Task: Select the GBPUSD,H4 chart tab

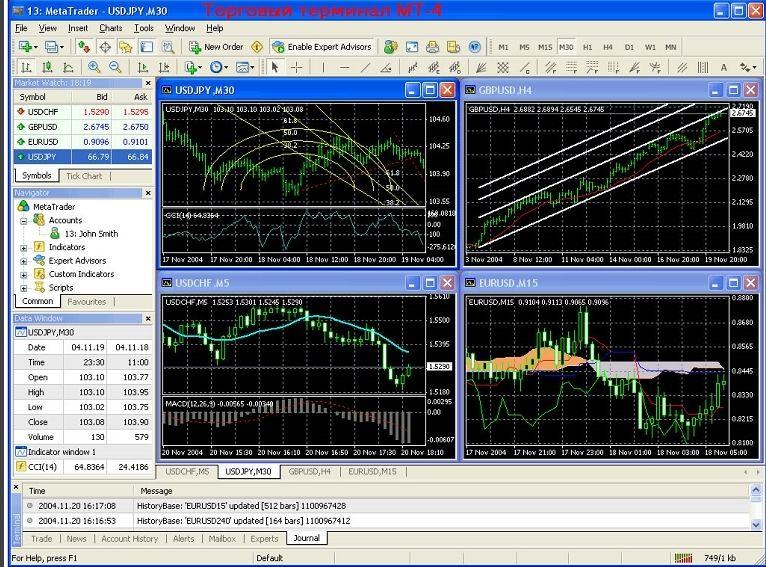Action: (310, 472)
